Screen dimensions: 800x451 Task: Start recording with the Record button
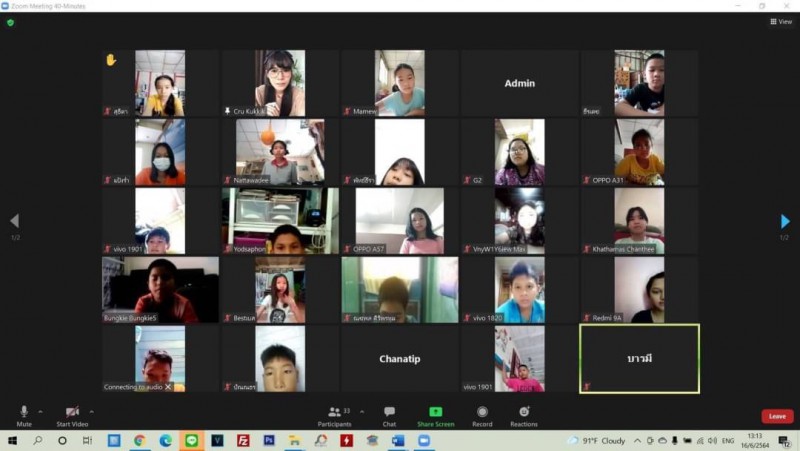[x=482, y=412]
